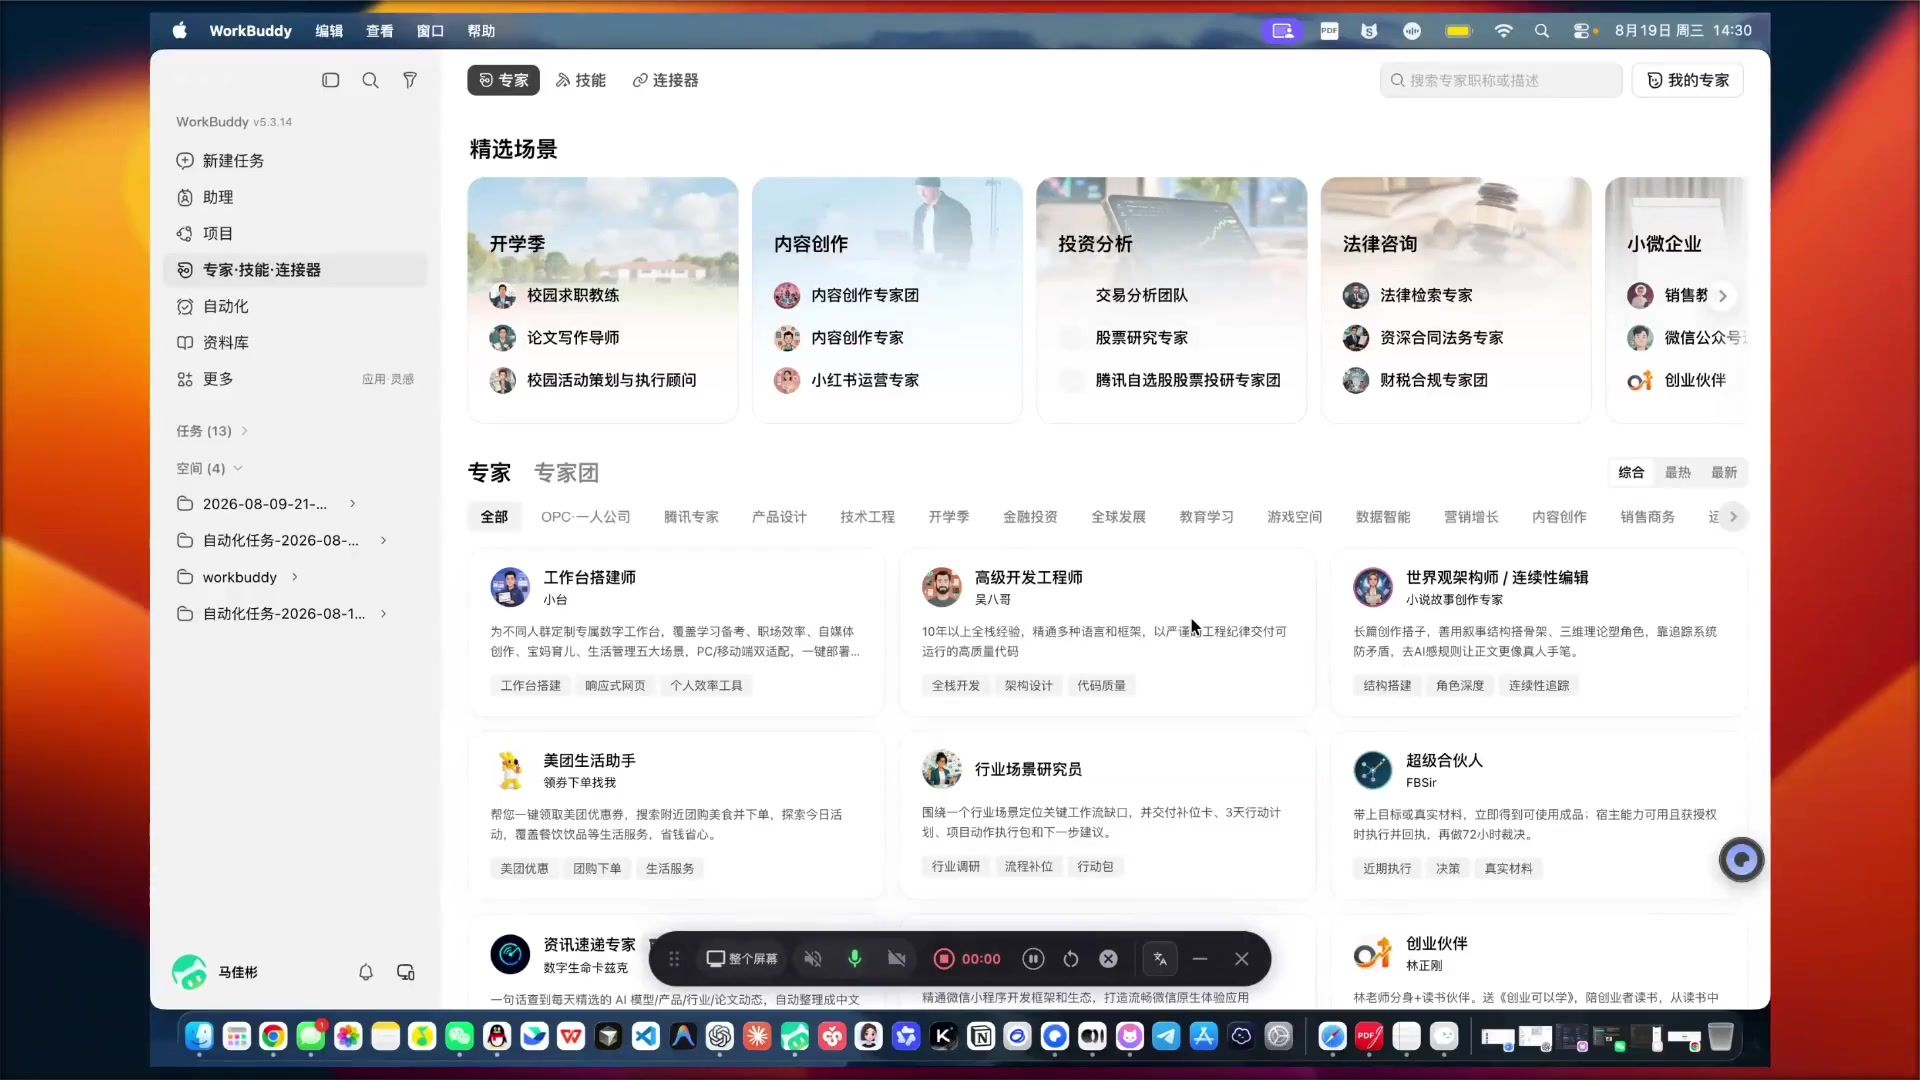Open 校园求职教练 in 开学季 scene

click(573, 295)
